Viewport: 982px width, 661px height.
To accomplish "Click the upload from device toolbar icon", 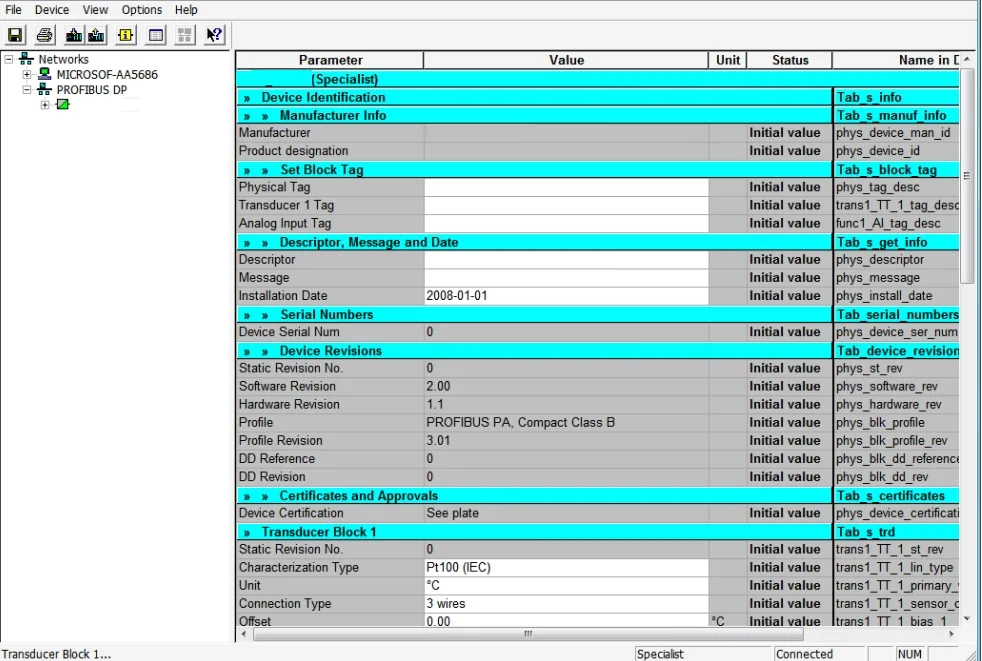I will click(96, 35).
